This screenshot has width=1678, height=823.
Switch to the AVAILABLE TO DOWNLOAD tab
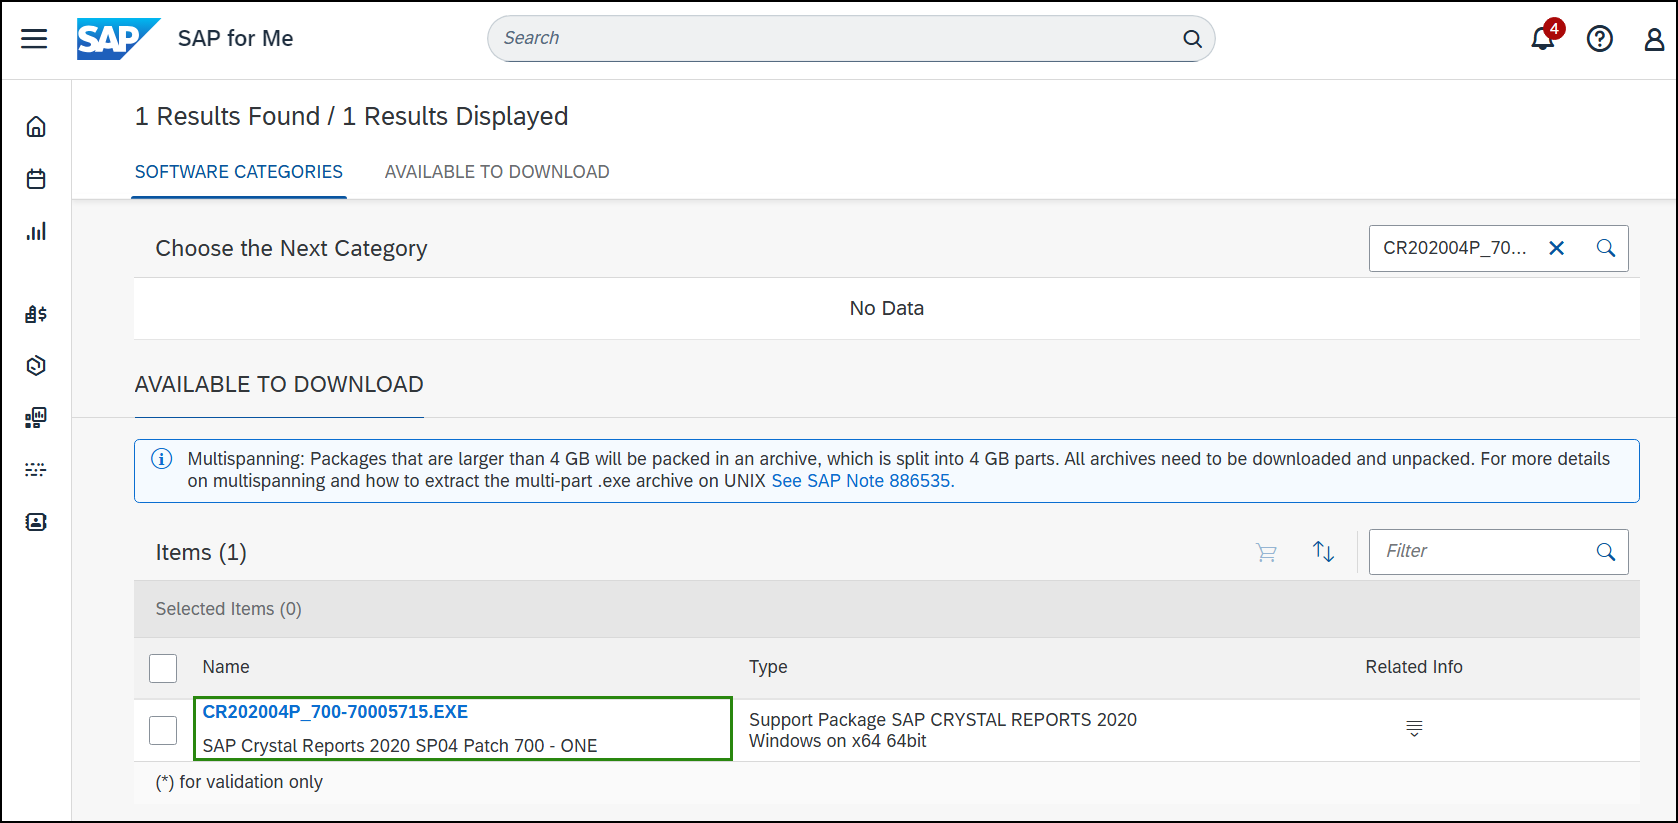point(497,172)
